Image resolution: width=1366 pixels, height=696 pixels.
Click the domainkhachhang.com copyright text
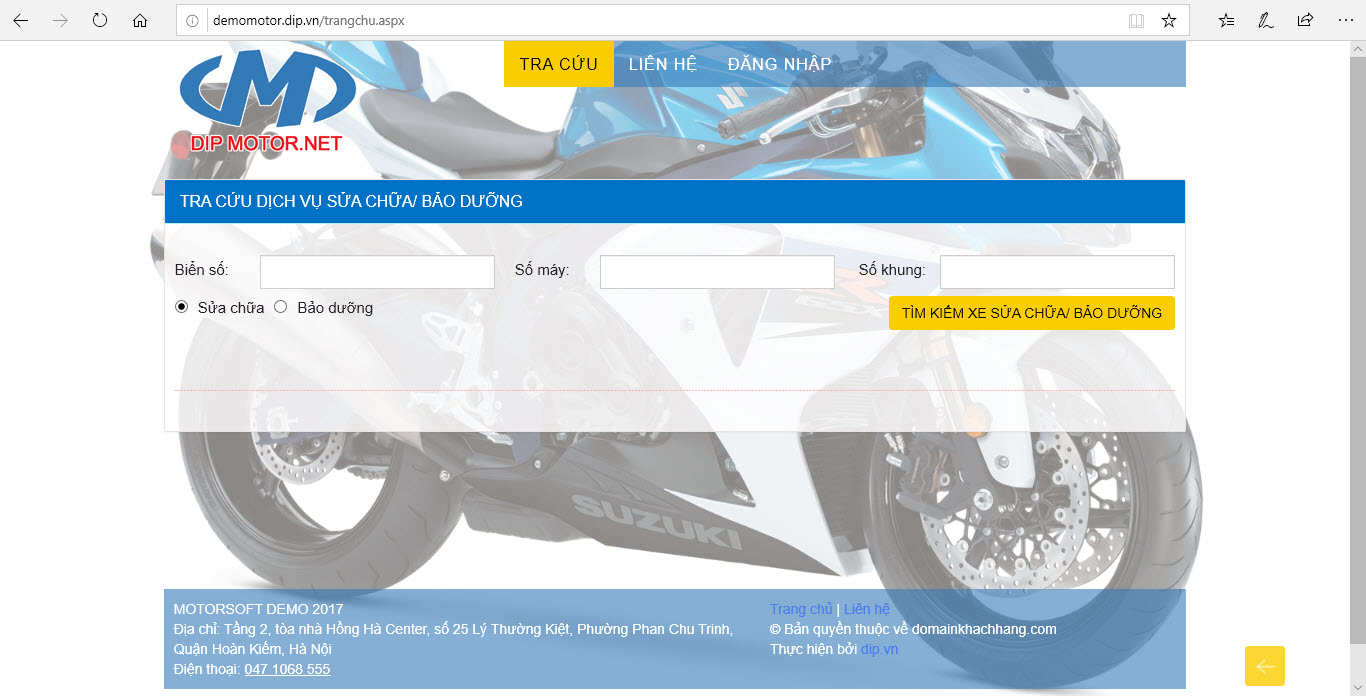984,629
